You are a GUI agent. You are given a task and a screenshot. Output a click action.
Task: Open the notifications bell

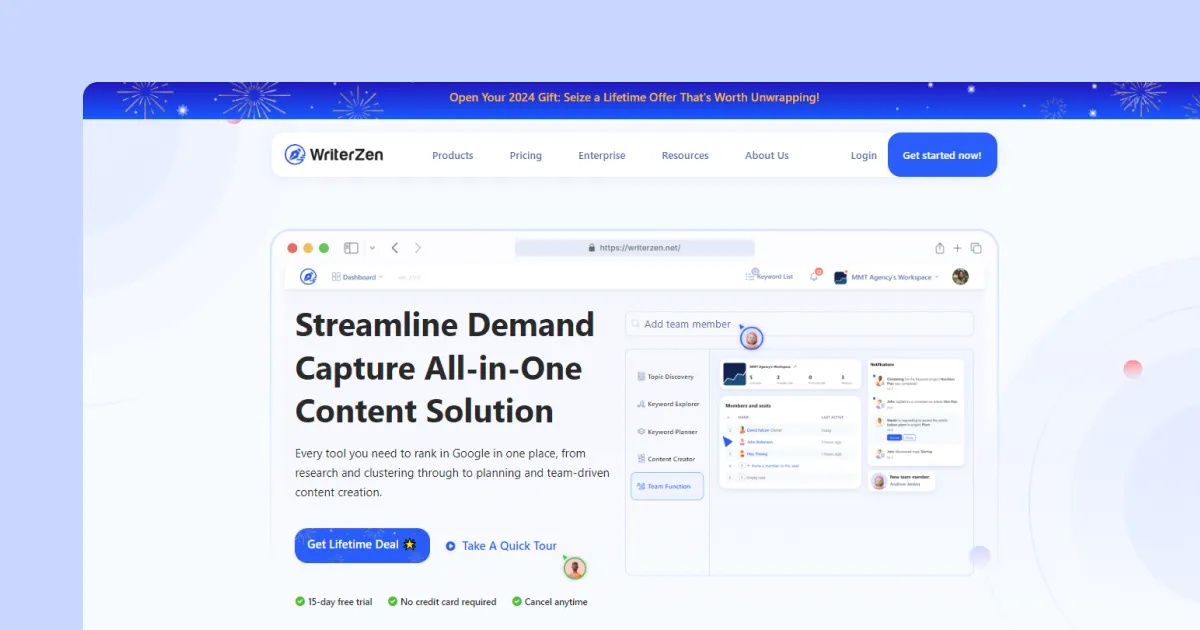pyautogui.click(x=814, y=277)
